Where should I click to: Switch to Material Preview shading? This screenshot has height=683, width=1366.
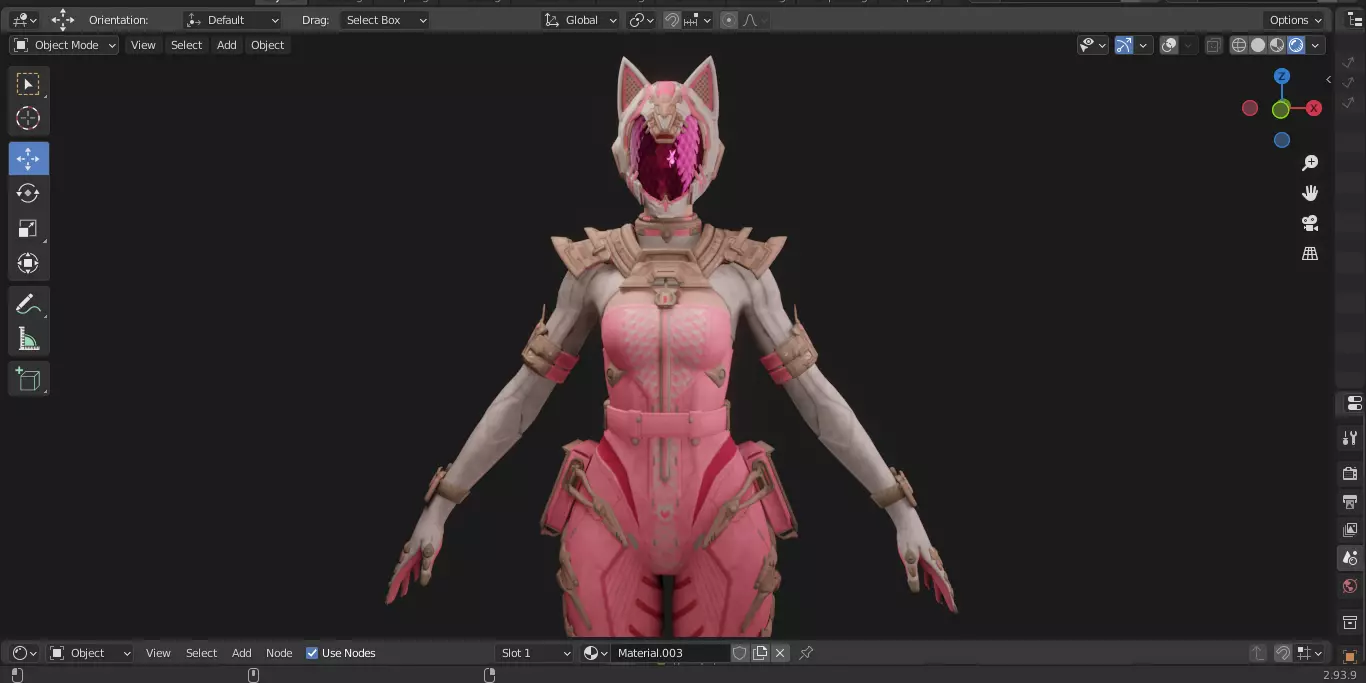tap(1277, 45)
